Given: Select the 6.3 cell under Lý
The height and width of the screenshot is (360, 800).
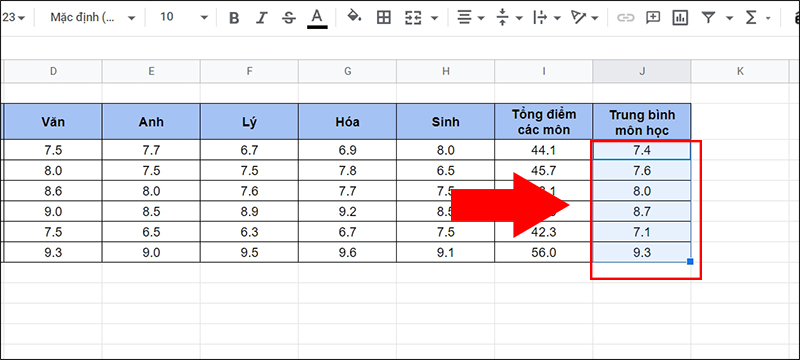Looking at the screenshot, I should point(249,232).
